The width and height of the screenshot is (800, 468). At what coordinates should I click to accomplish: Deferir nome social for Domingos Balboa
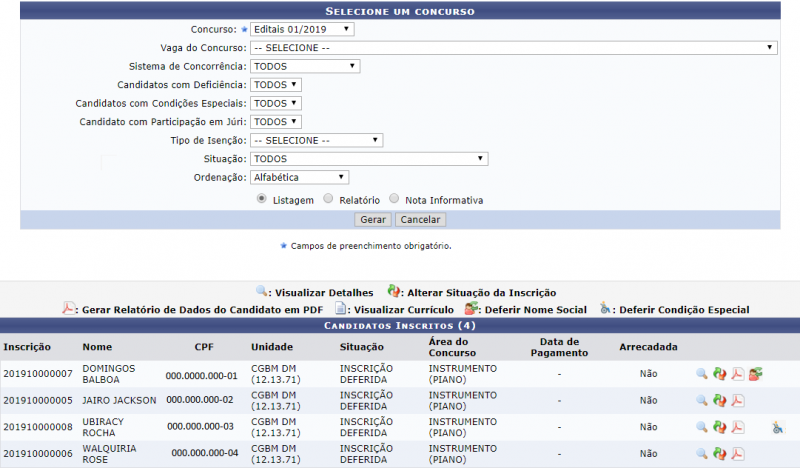coord(756,374)
